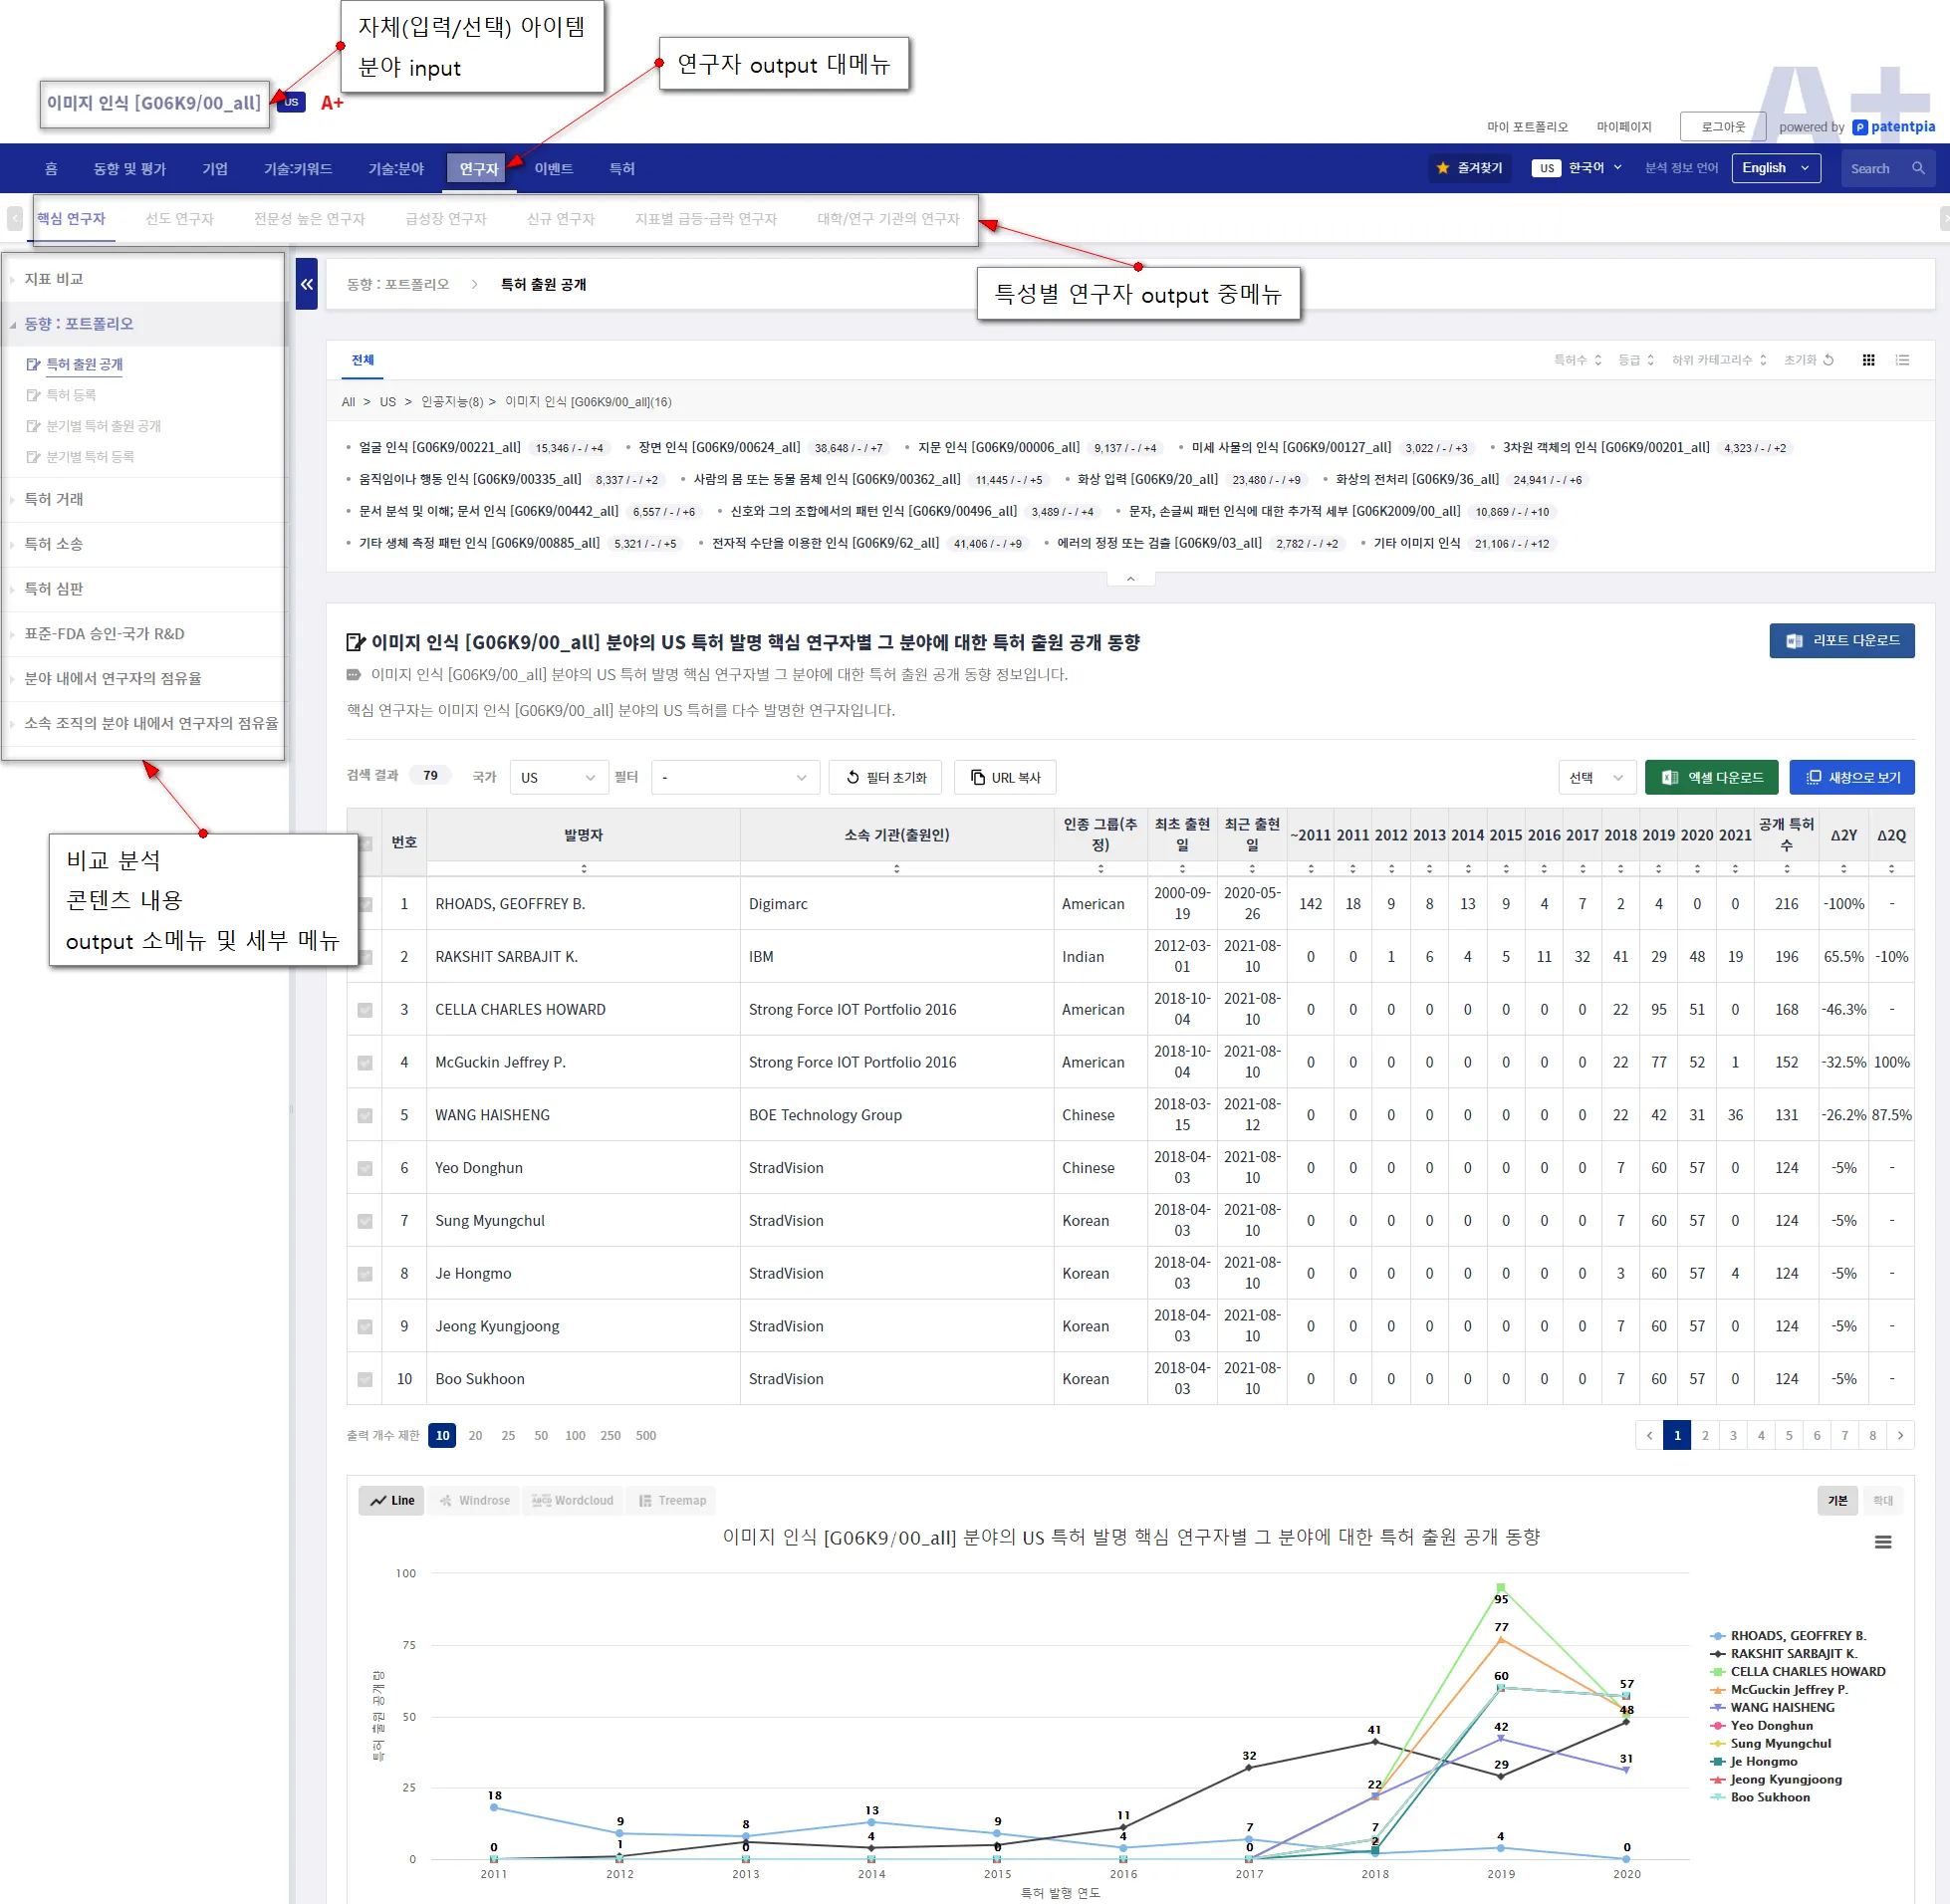This screenshot has width=1950, height=1904.
Task: Open the English language dropdown
Action: click(1775, 168)
